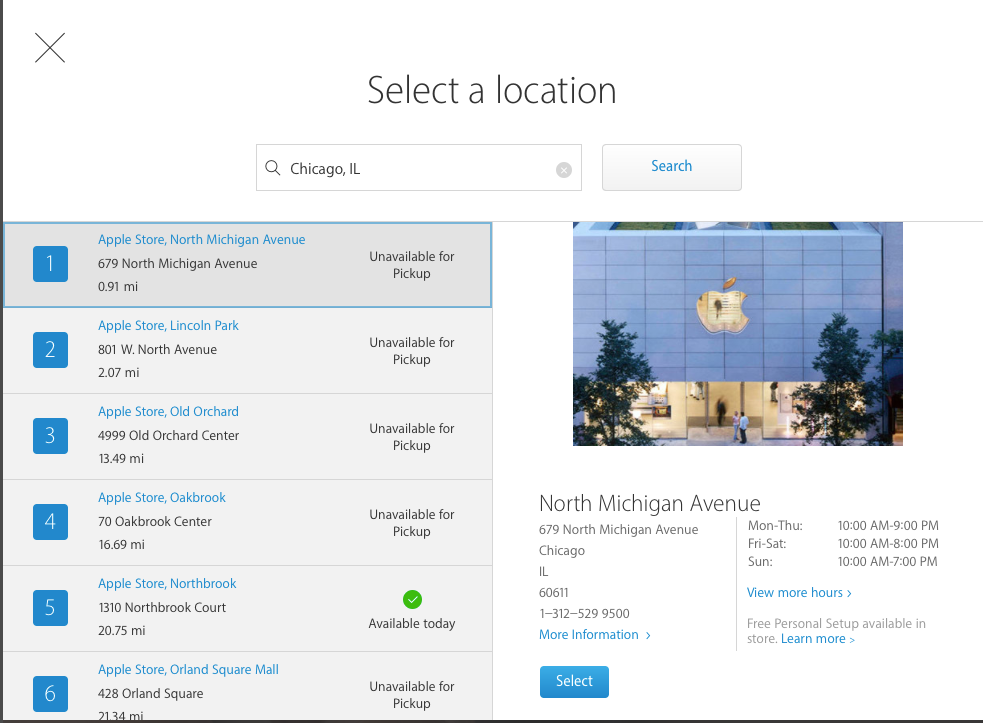
Task: Select store number 6 badge
Action: click(50, 694)
